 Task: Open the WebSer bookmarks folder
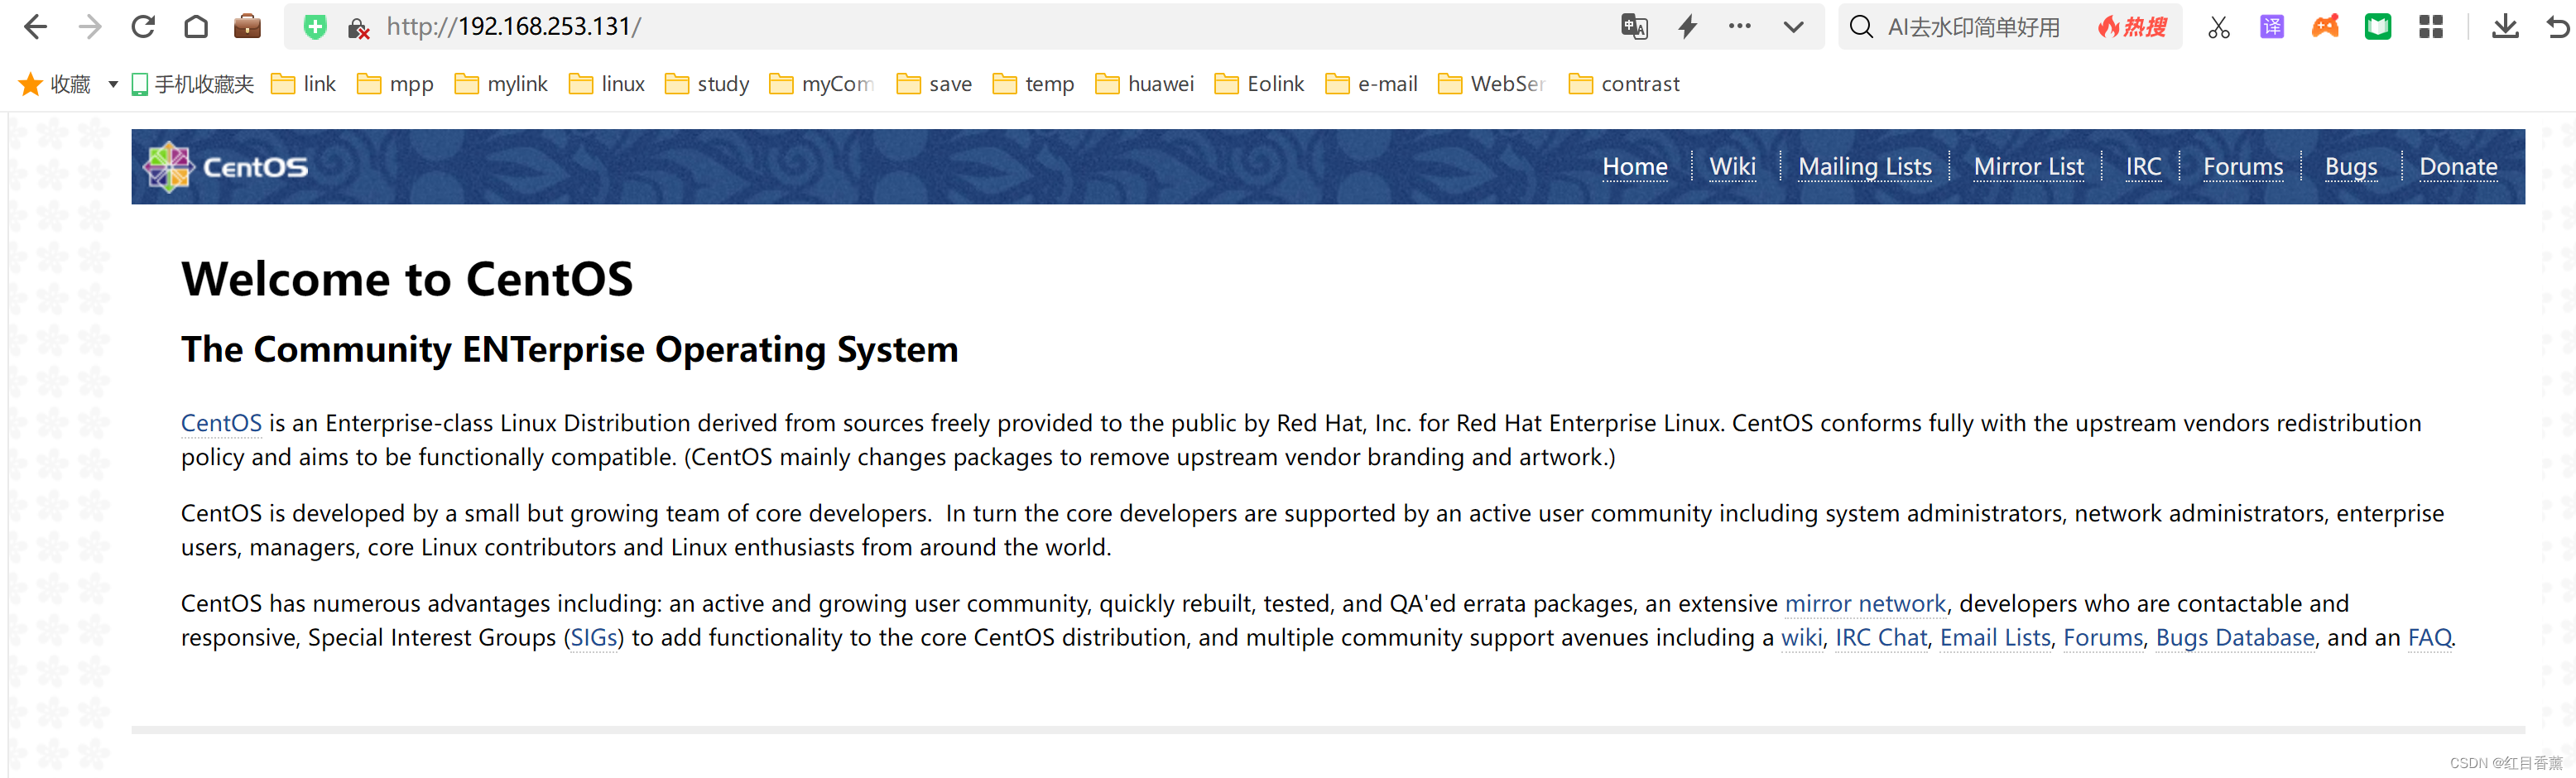coord(1492,84)
